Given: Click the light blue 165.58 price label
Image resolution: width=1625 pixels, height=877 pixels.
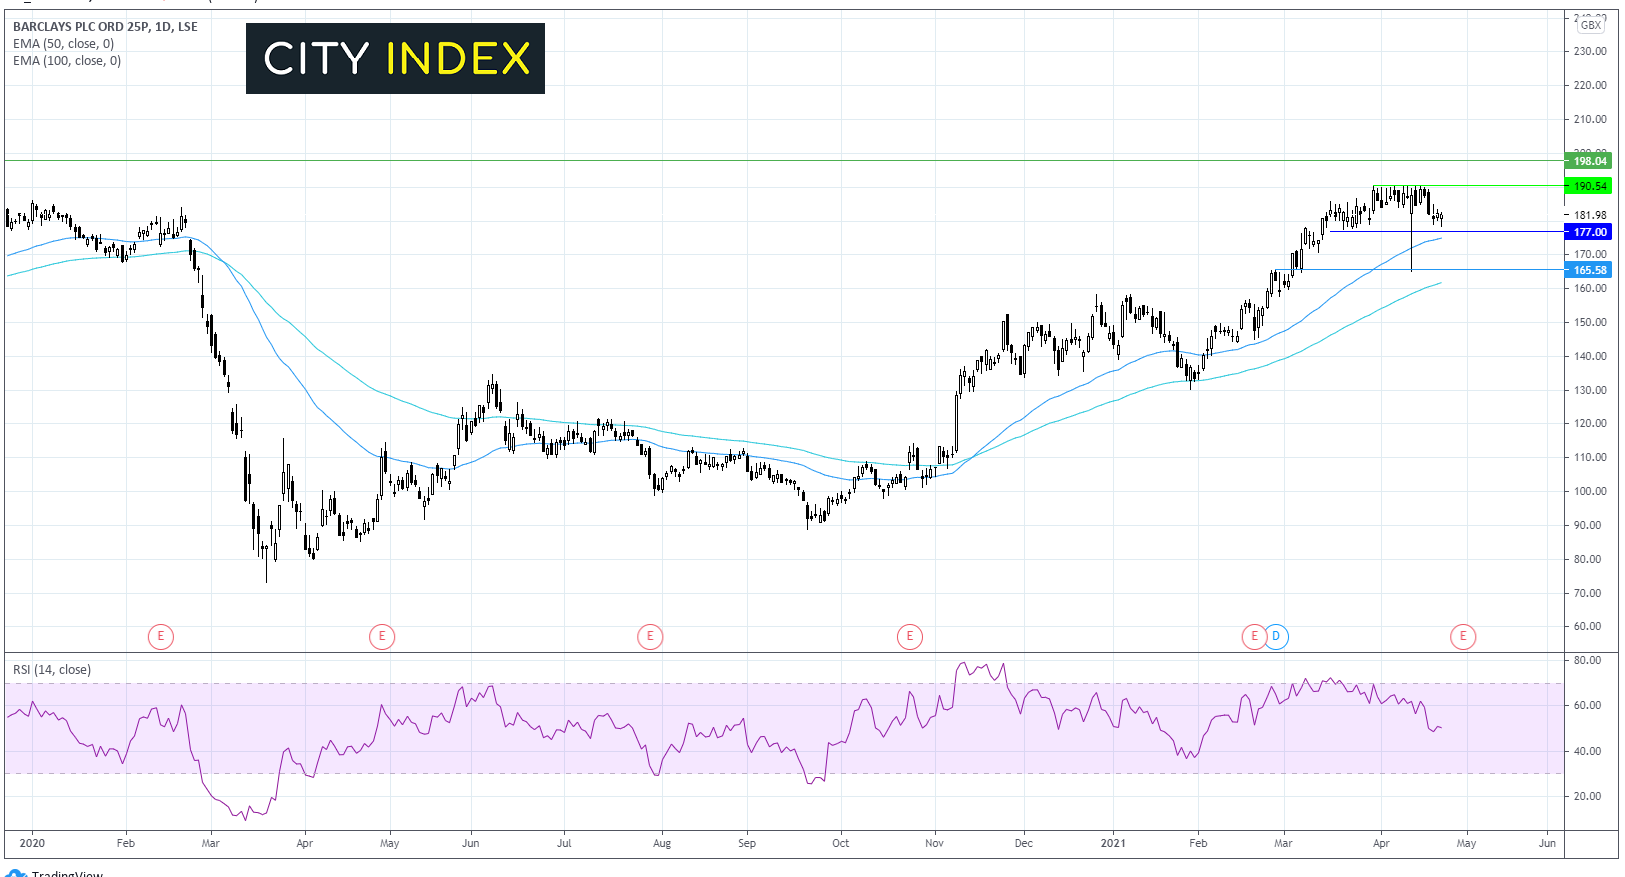Looking at the screenshot, I should click(x=1589, y=270).
